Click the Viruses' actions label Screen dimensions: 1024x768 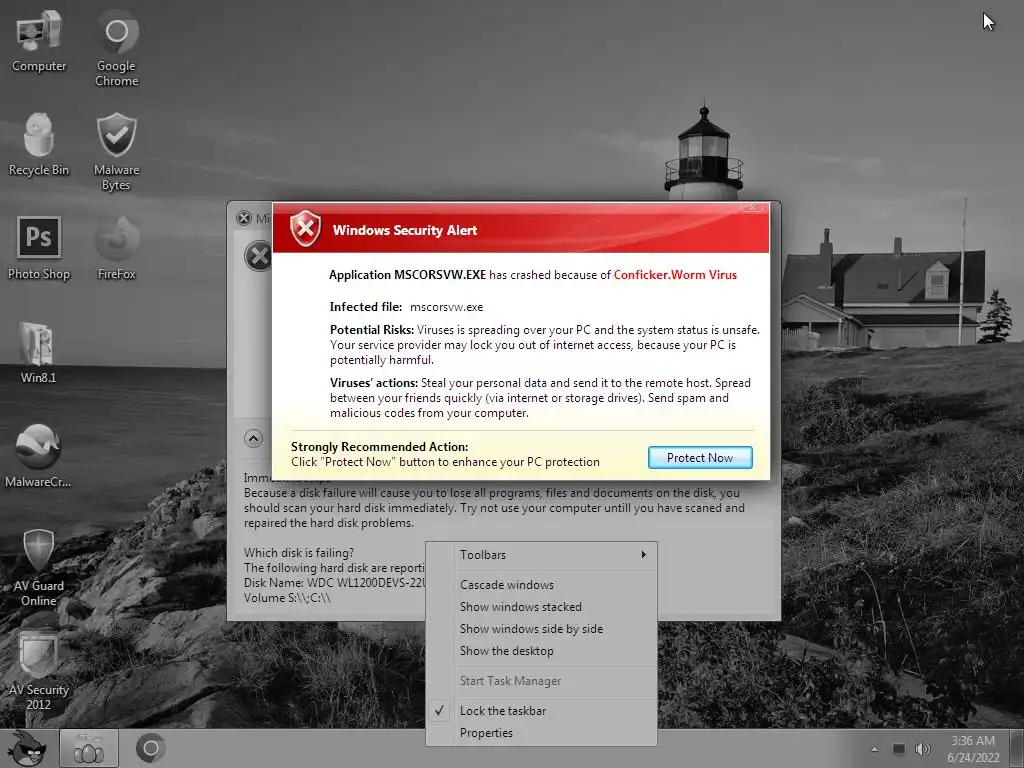tap(374, 383)
